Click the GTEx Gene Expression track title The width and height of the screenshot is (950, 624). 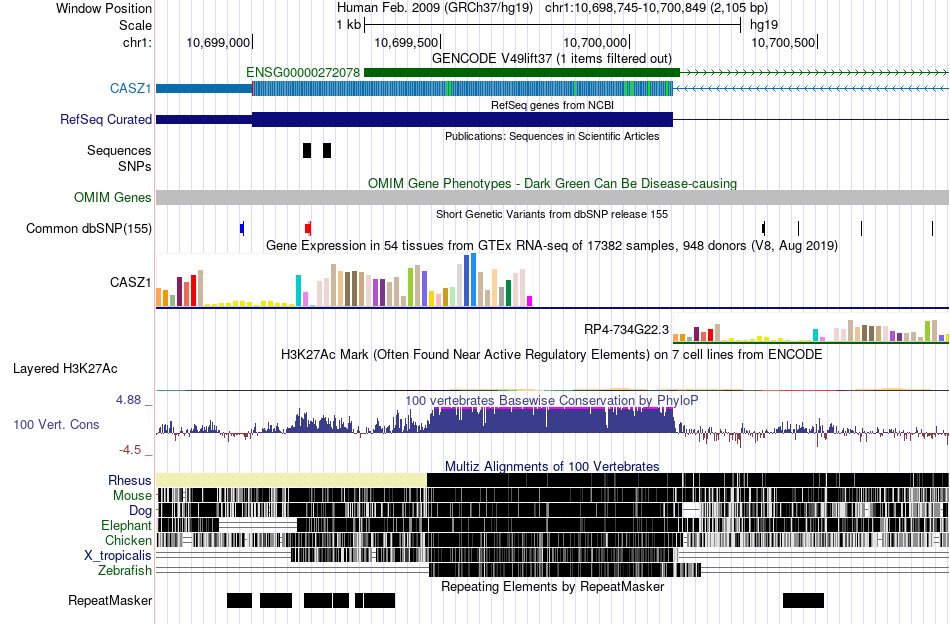coord(552,245)
